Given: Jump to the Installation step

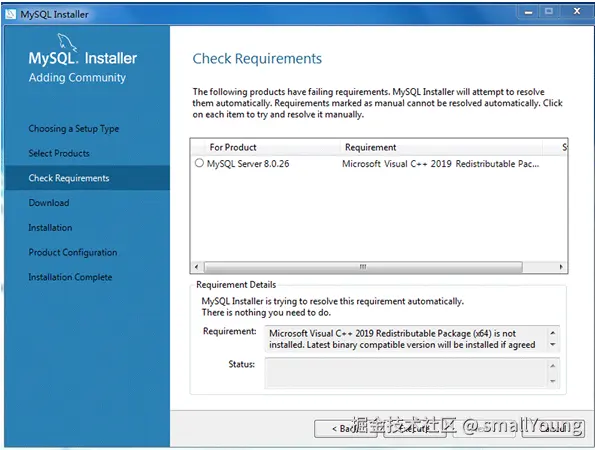Looking at the screenshot, I should [50, 228].
